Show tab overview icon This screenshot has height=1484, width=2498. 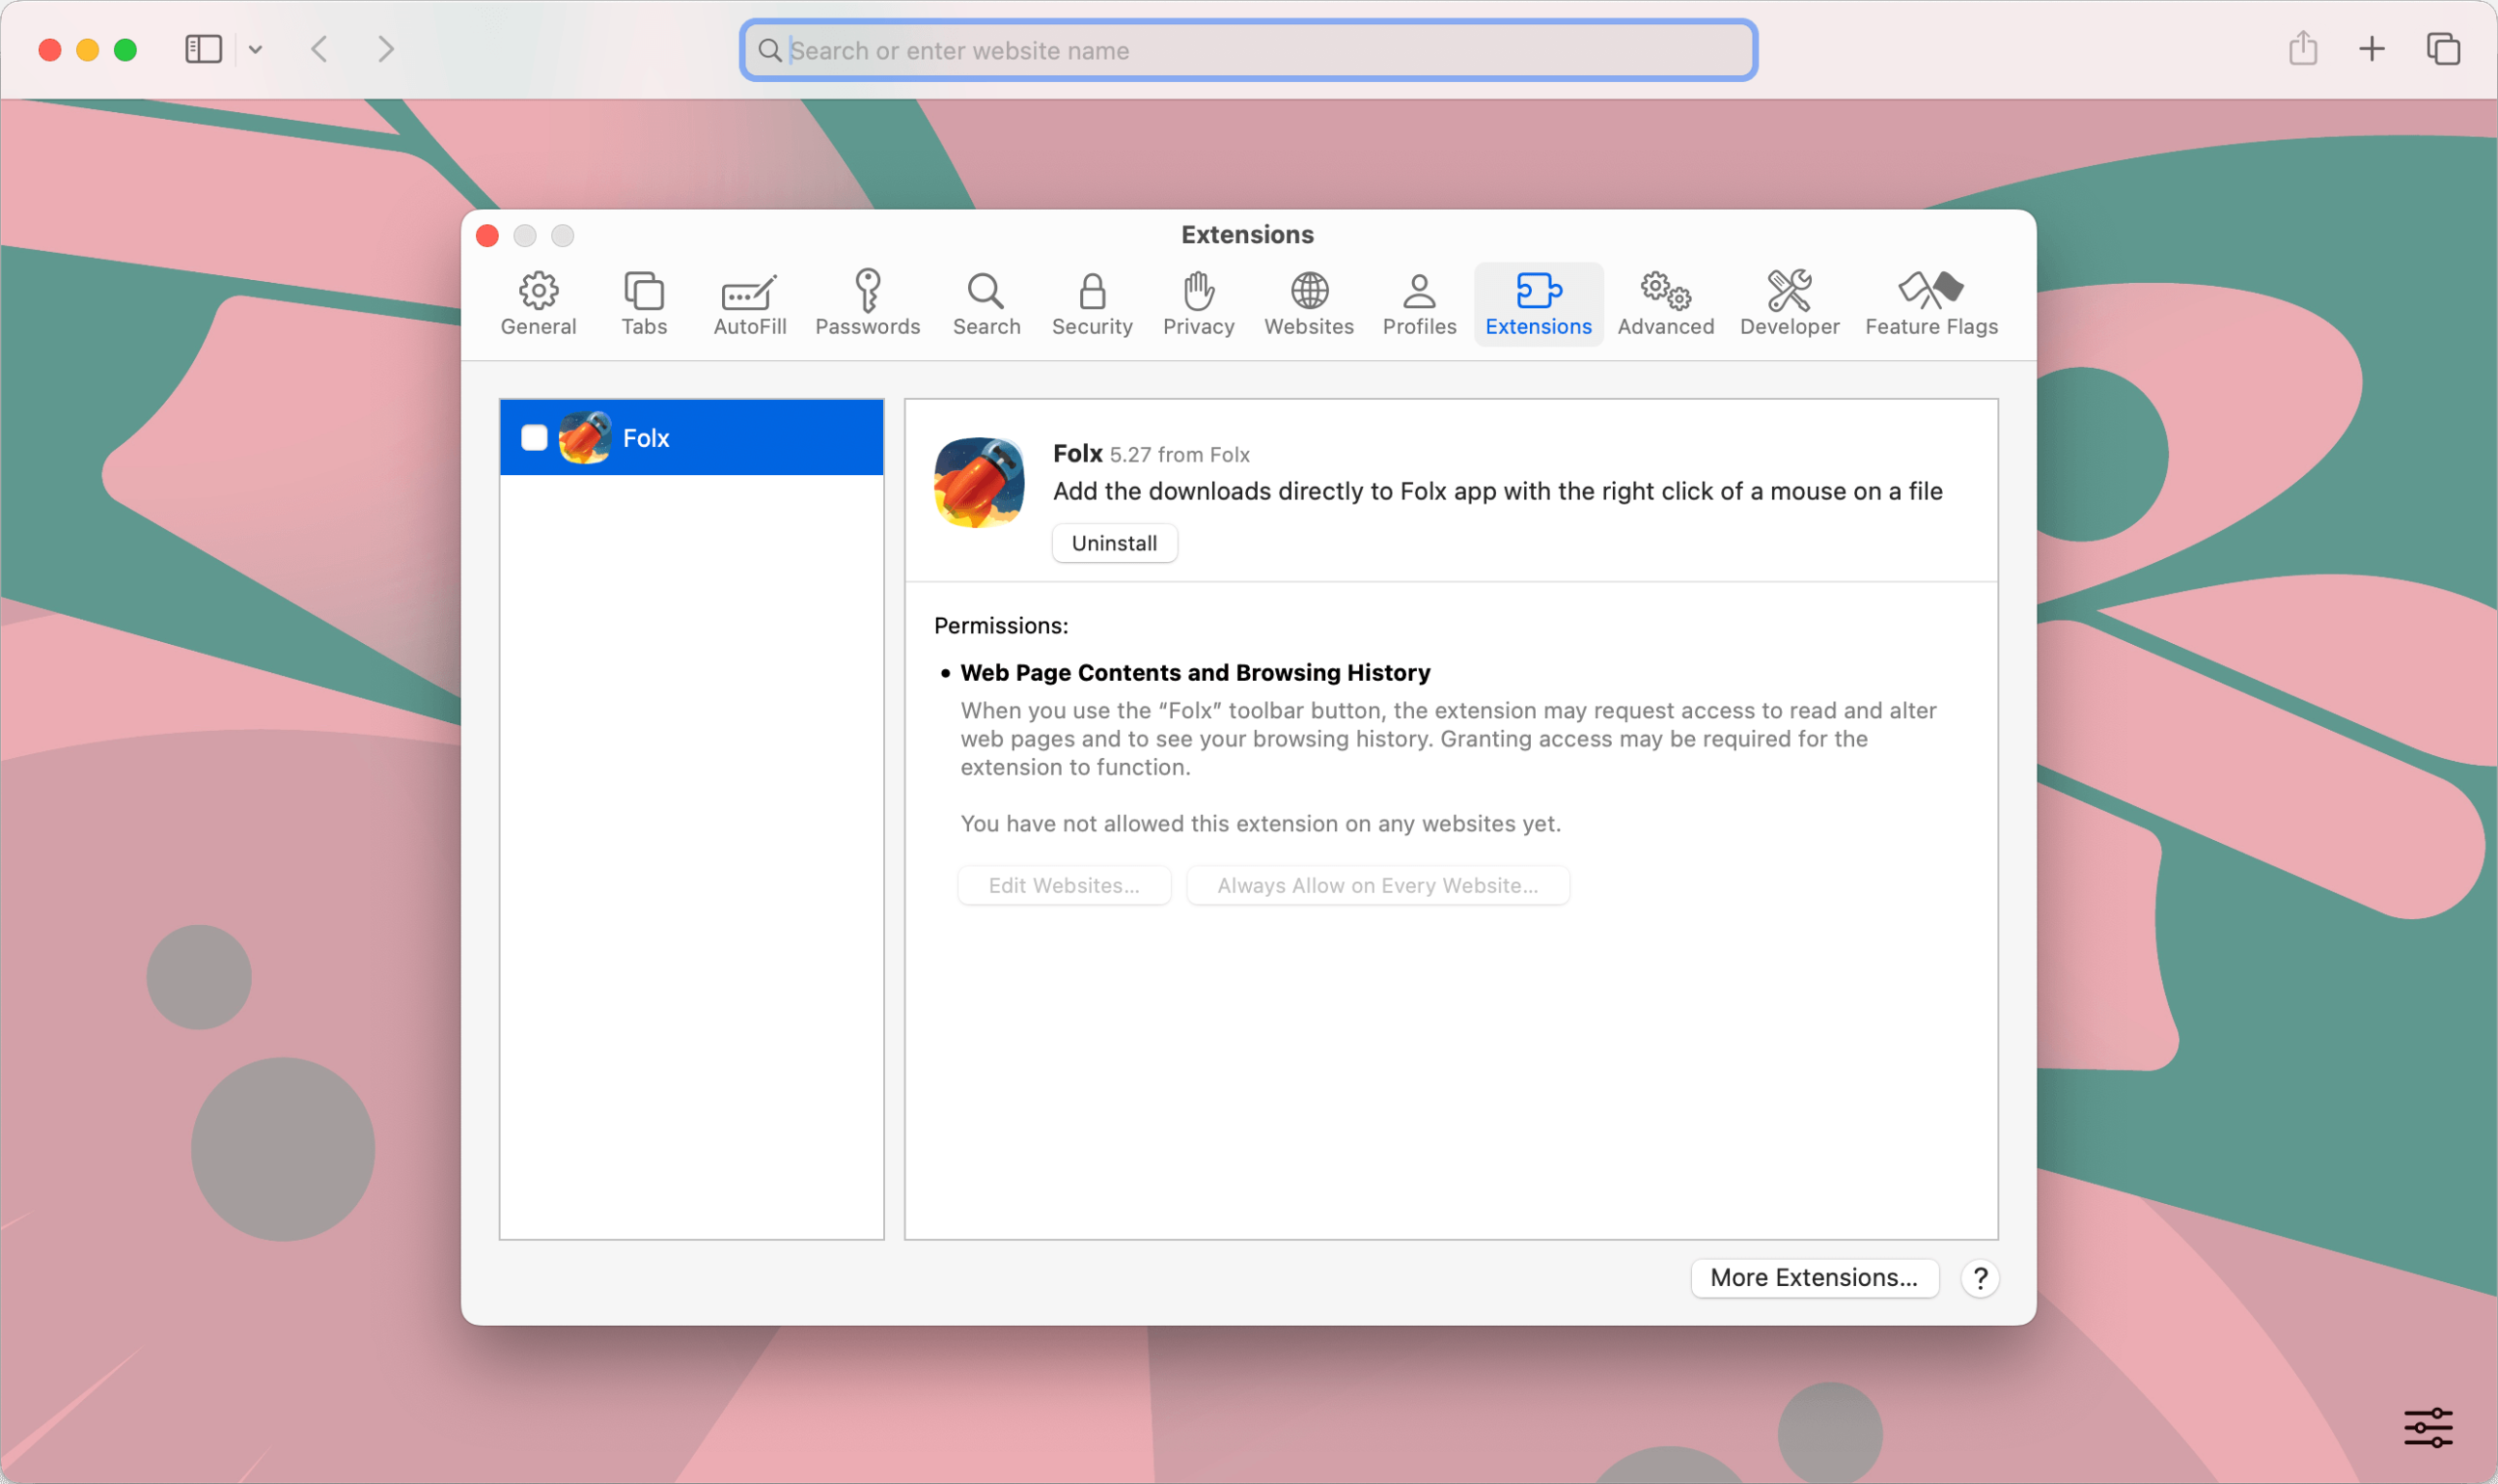point(2442,49)
